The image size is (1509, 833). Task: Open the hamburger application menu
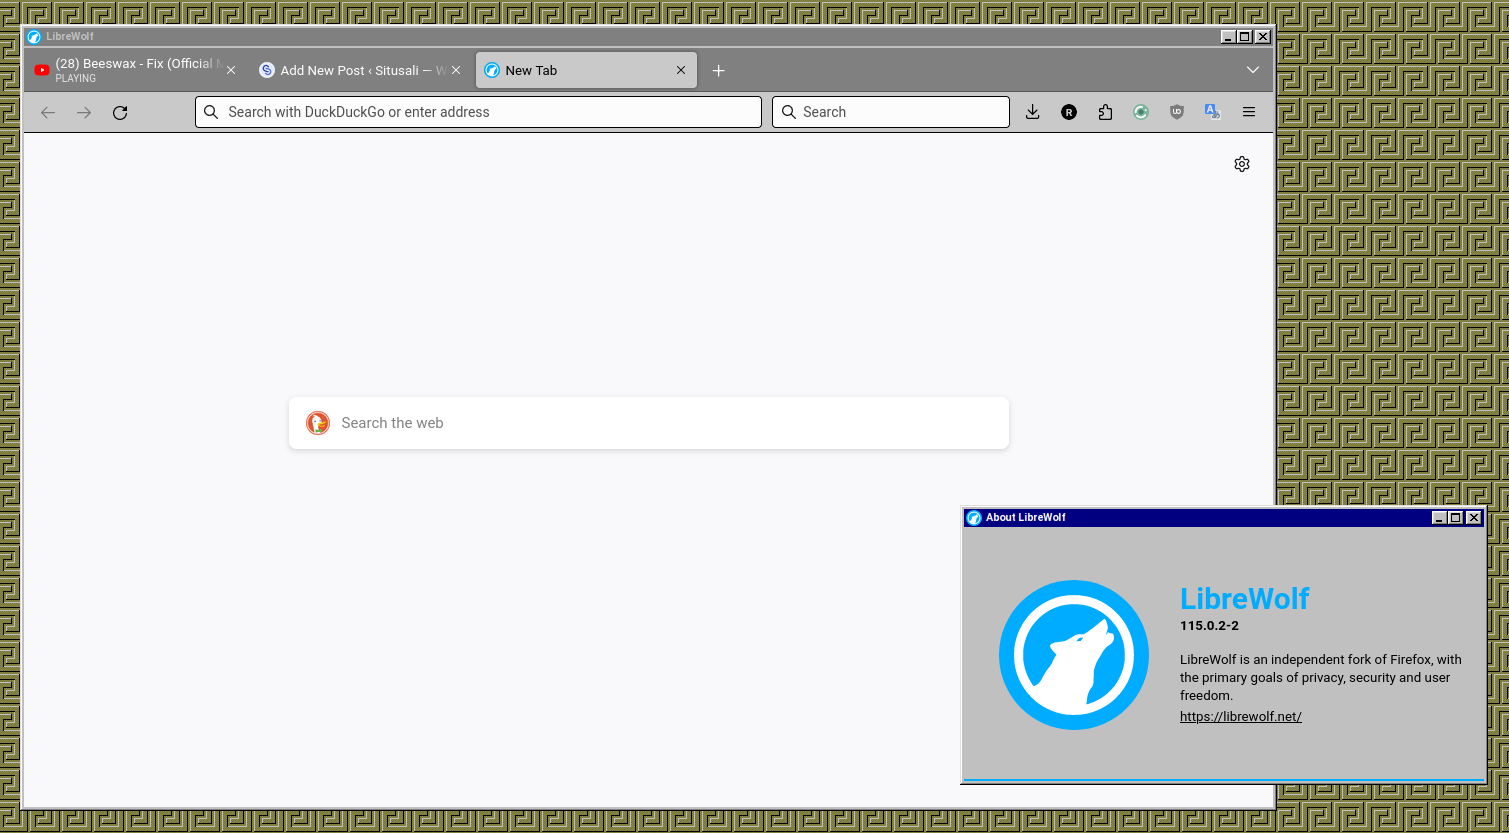coord(1249,112)
